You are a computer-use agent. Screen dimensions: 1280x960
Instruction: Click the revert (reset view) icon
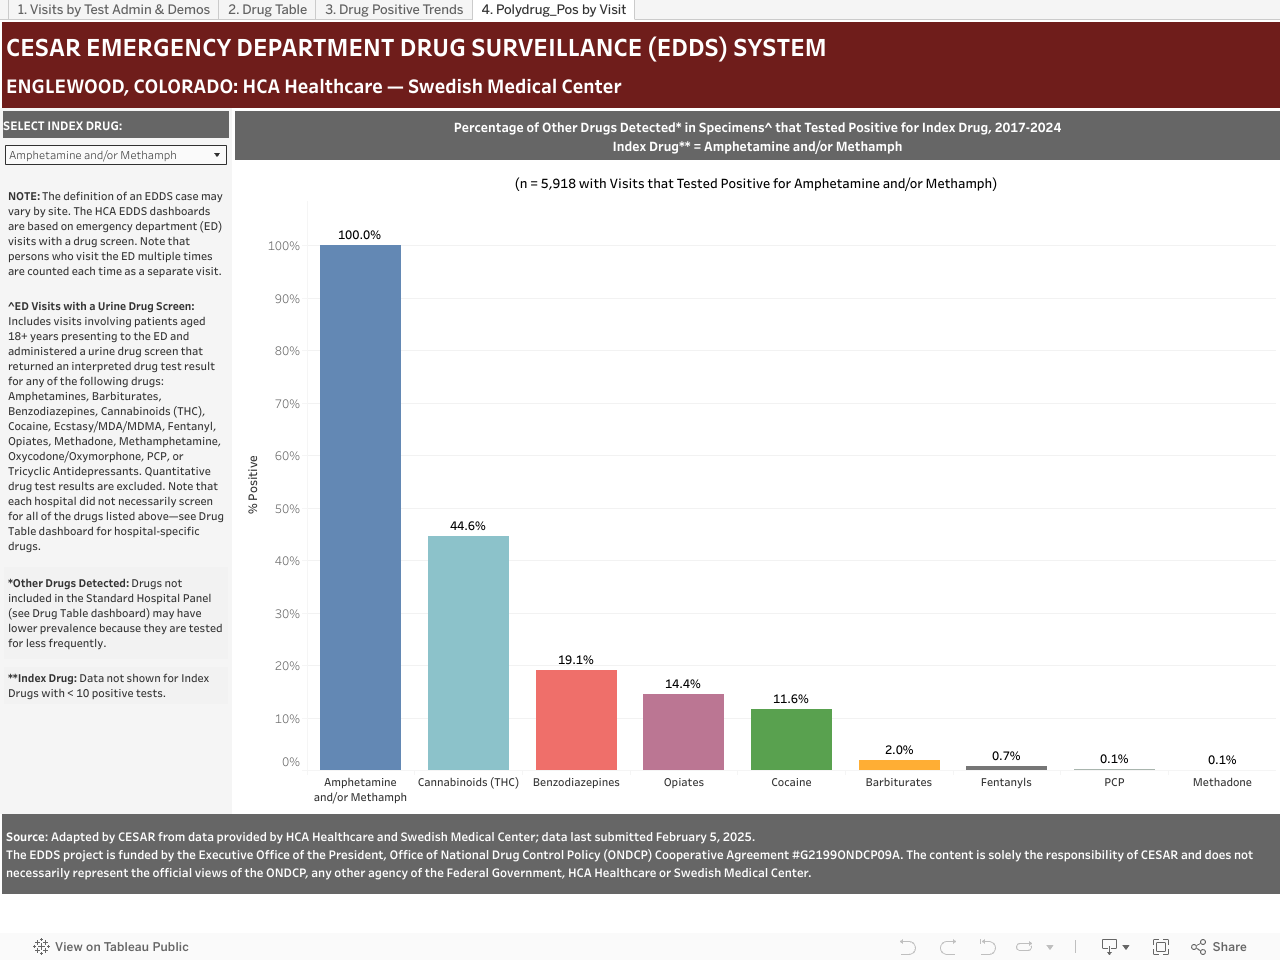pyautogui.click(x=987, y=946)
